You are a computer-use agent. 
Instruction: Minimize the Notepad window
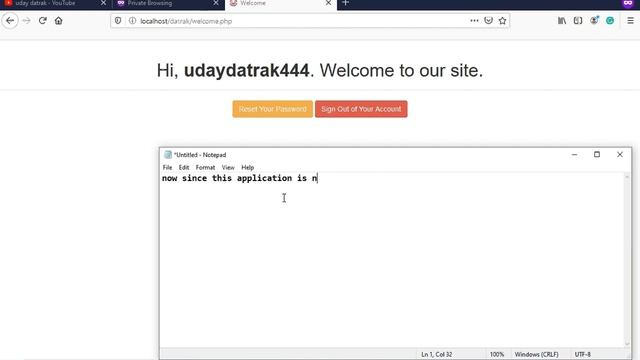(574, 155)
